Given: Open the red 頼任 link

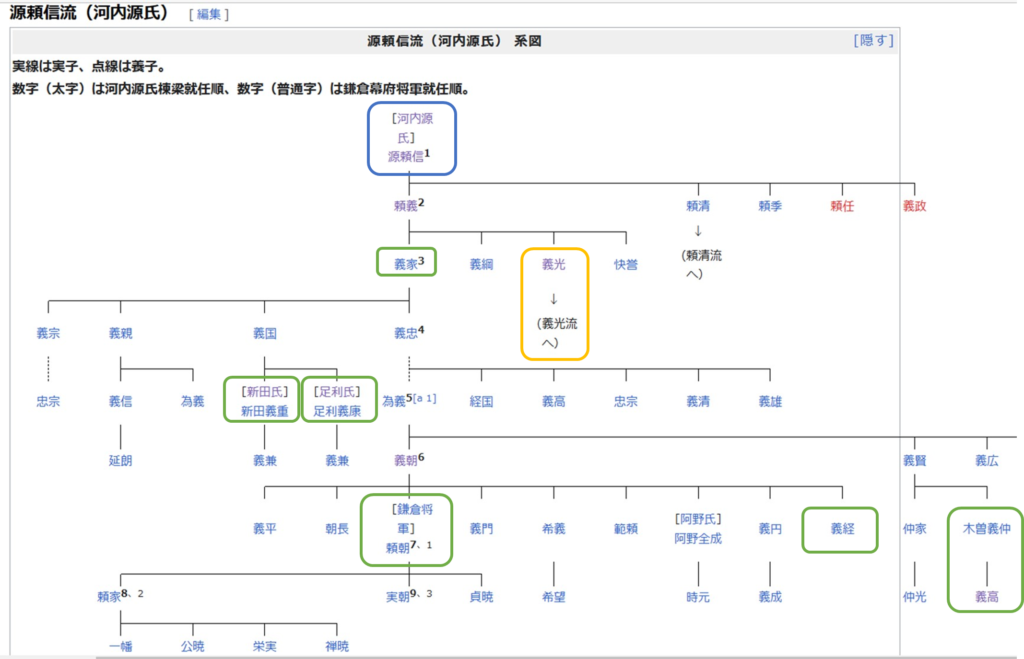Looking at the screenshot, I should pos(842,206).
